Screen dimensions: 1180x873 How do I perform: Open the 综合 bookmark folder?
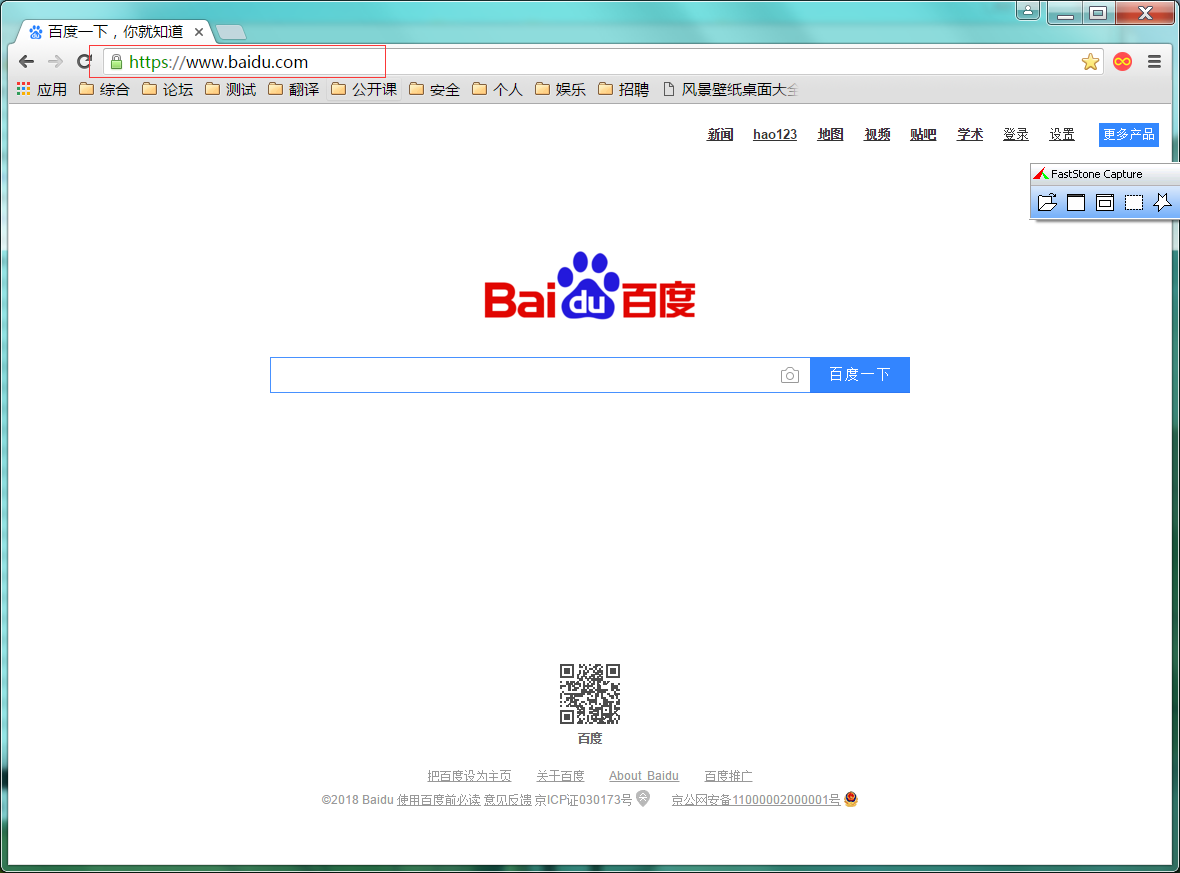105,90
